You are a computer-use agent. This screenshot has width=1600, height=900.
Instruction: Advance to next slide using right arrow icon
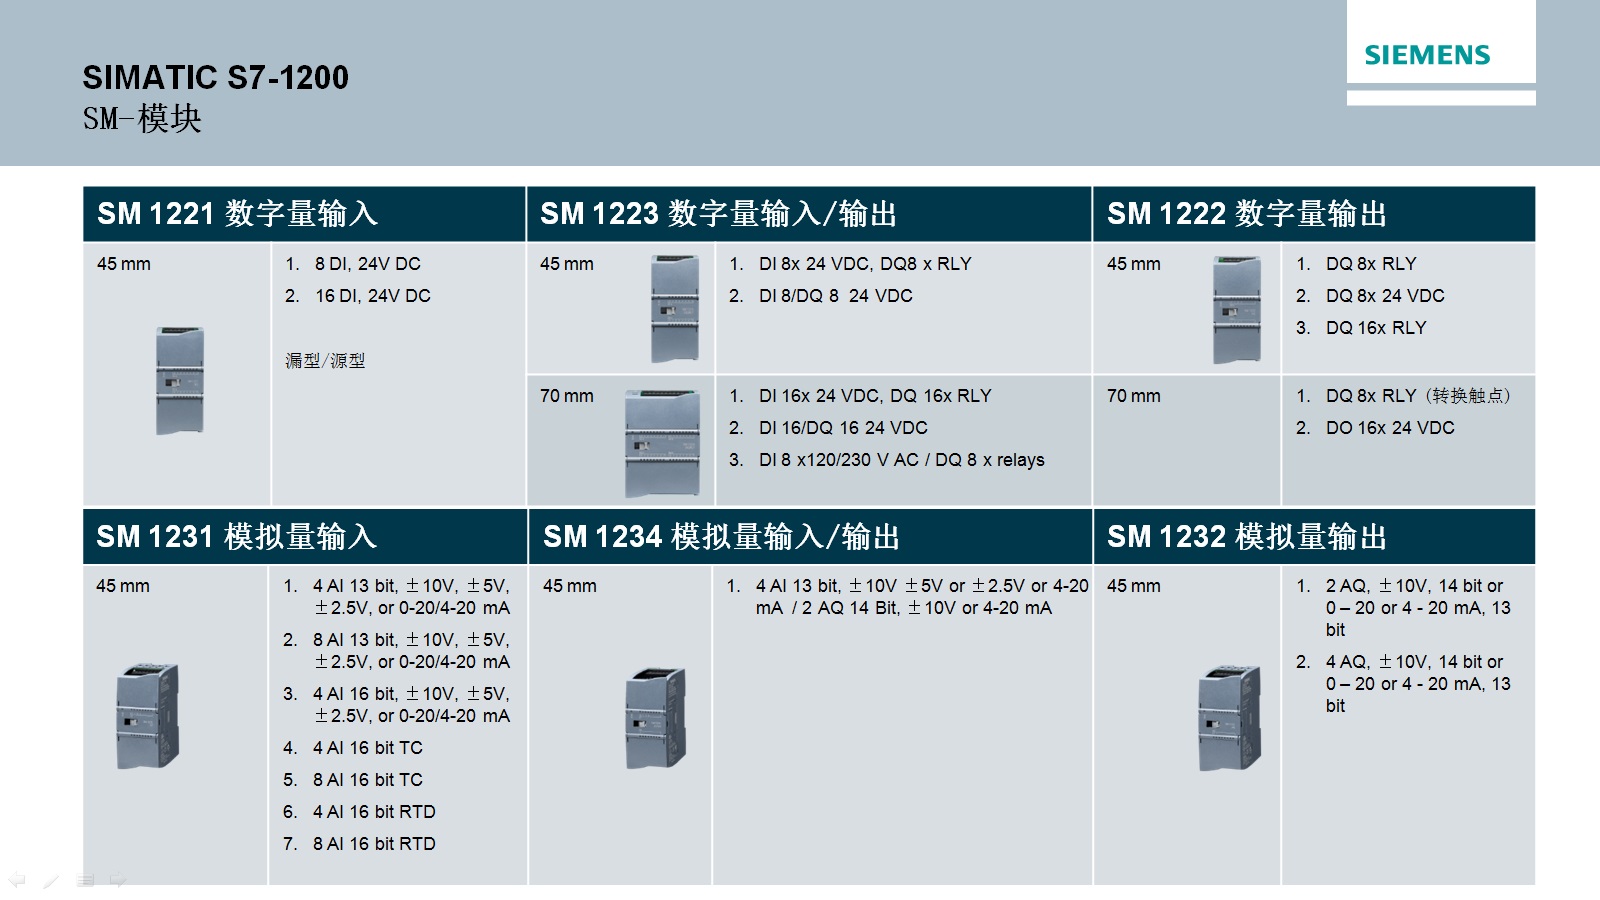(118, 880)
